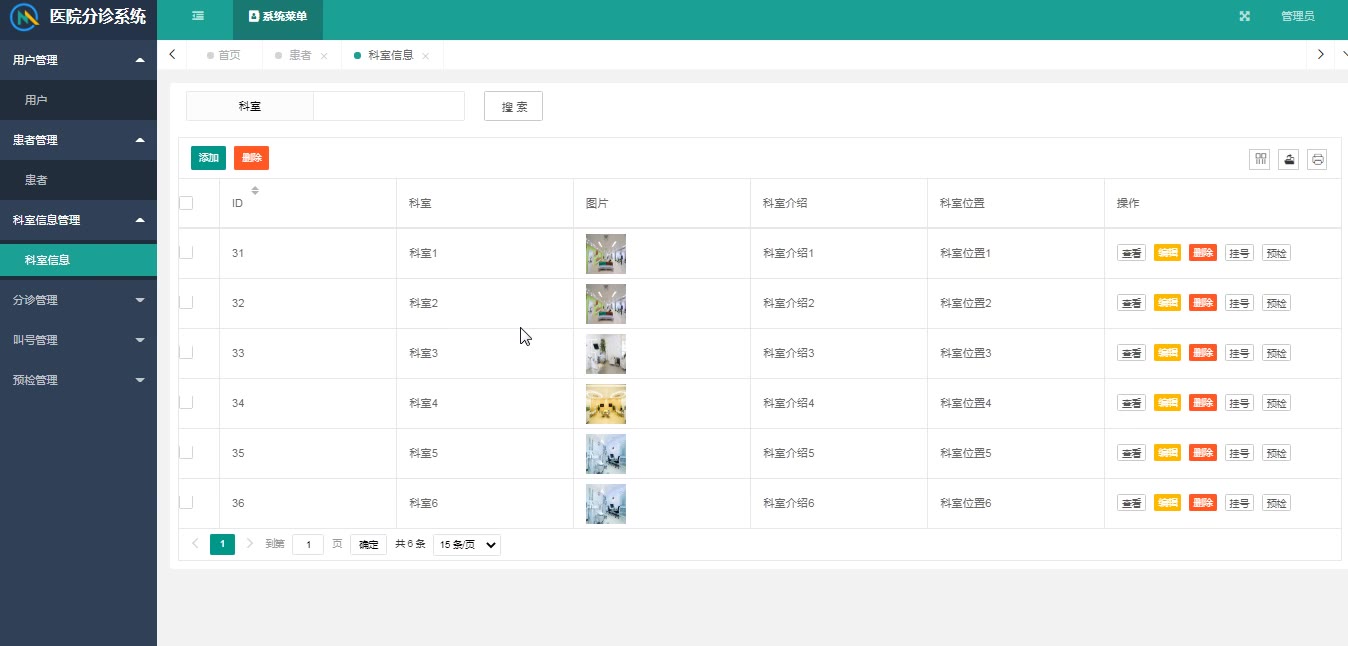Check the checkbox for row 31
Screen dimensions: 1348x646
click(x=186, y=252)
